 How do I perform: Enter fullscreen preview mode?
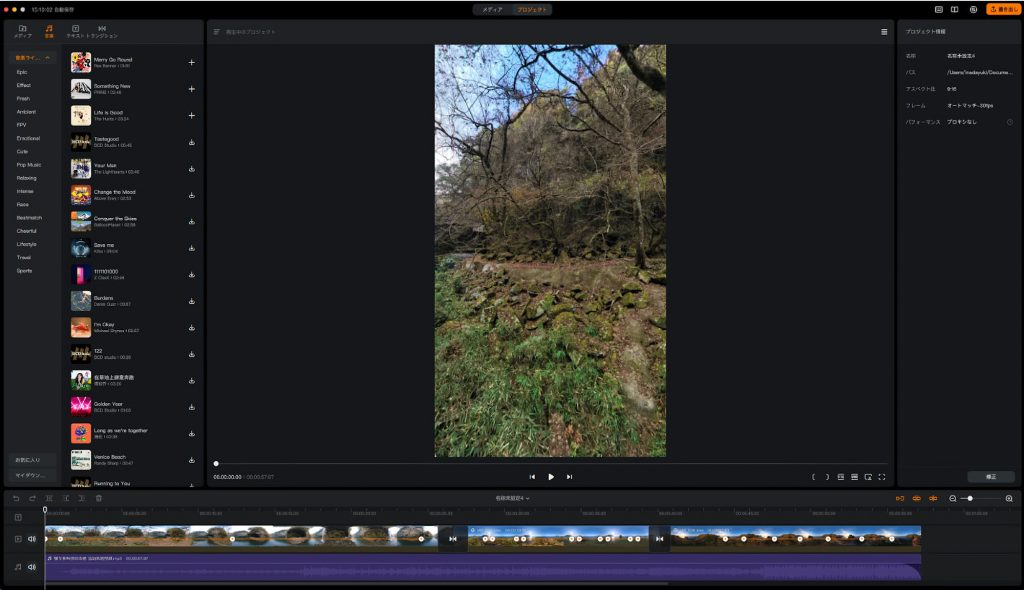(882, 477)
